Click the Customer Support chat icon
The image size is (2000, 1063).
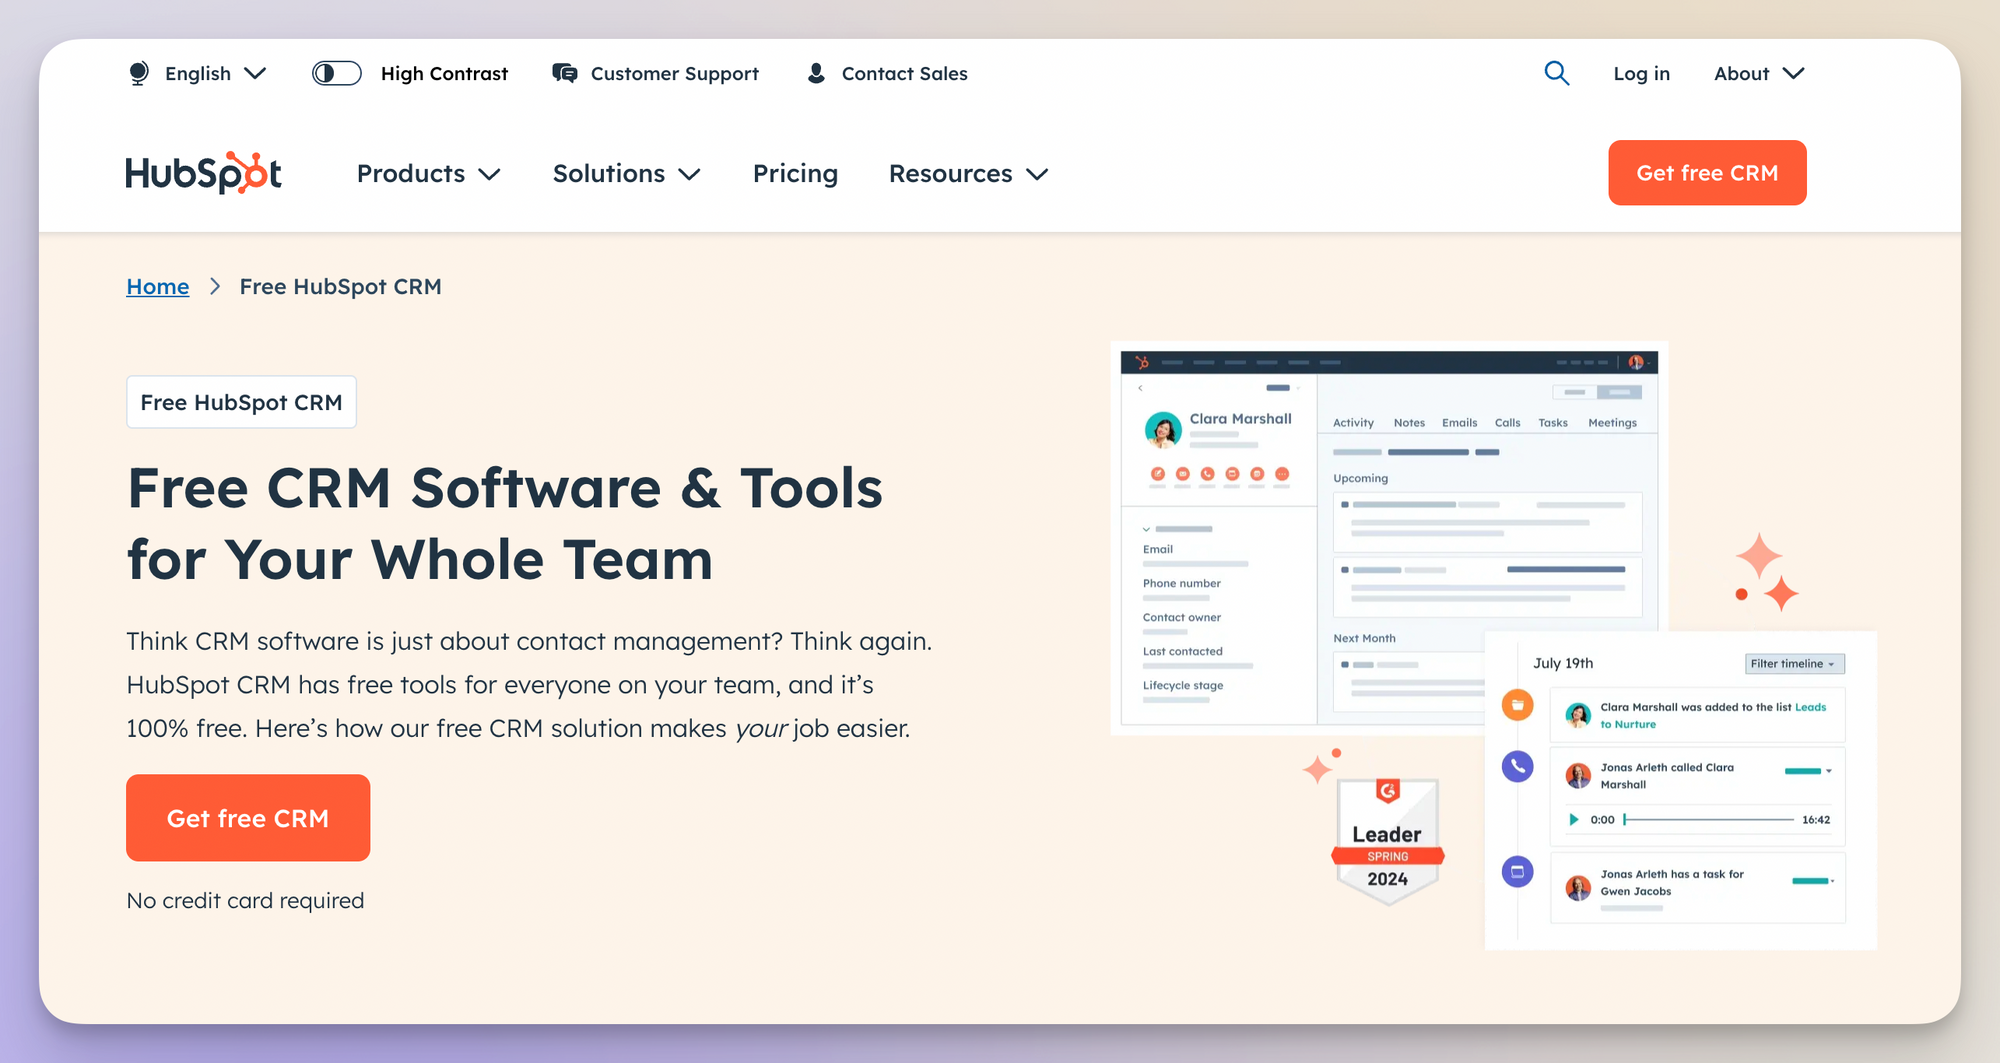[565, 73]
